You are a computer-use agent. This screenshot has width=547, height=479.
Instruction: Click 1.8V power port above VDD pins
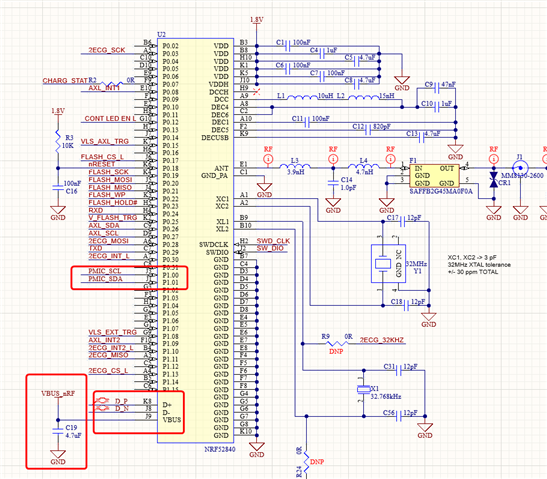[x=256, y=20]
